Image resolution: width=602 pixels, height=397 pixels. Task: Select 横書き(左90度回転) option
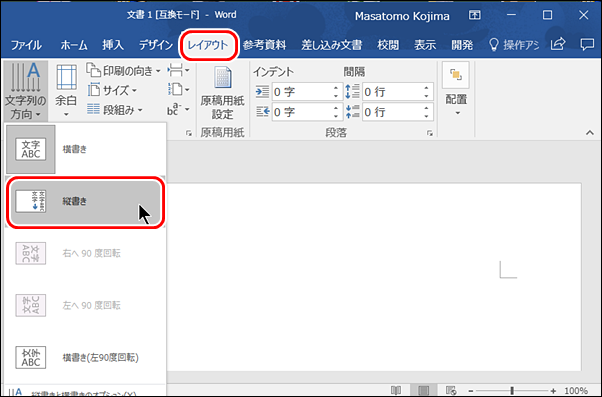coord(85,358)
